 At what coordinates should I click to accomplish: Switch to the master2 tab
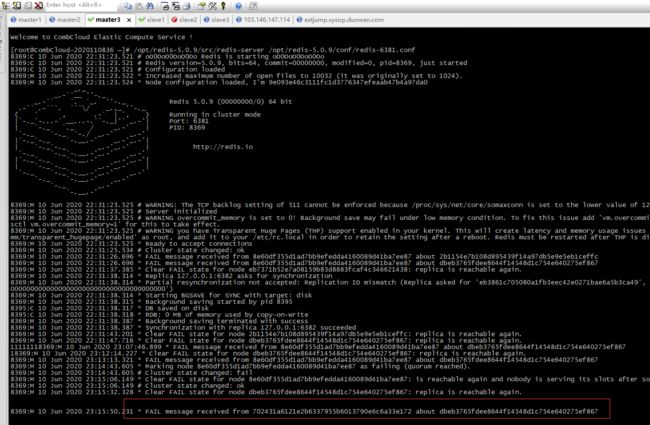(65, 19)
